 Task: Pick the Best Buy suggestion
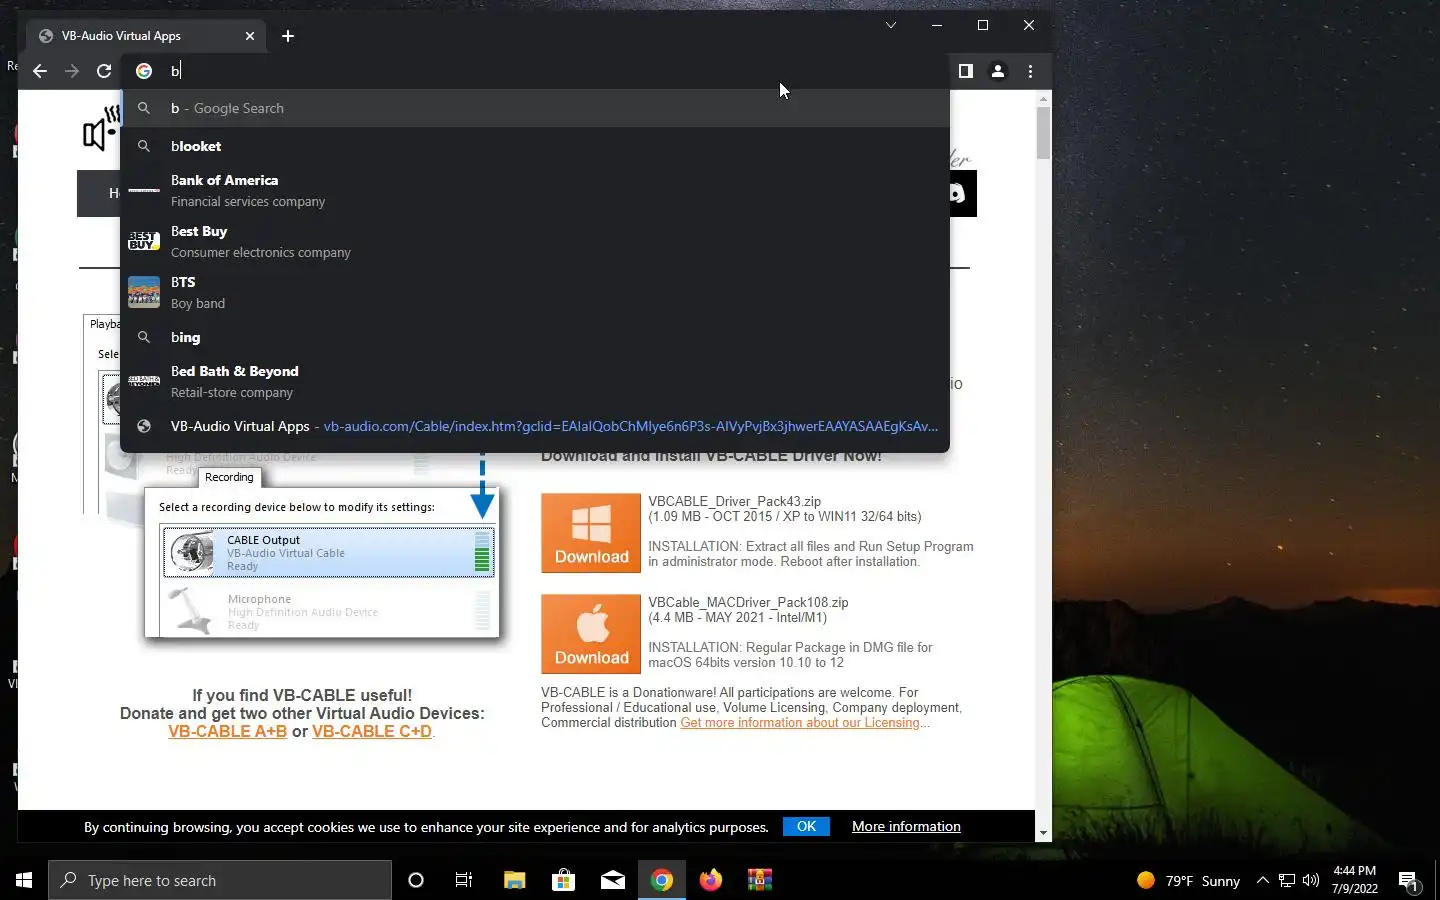(535, 241)
